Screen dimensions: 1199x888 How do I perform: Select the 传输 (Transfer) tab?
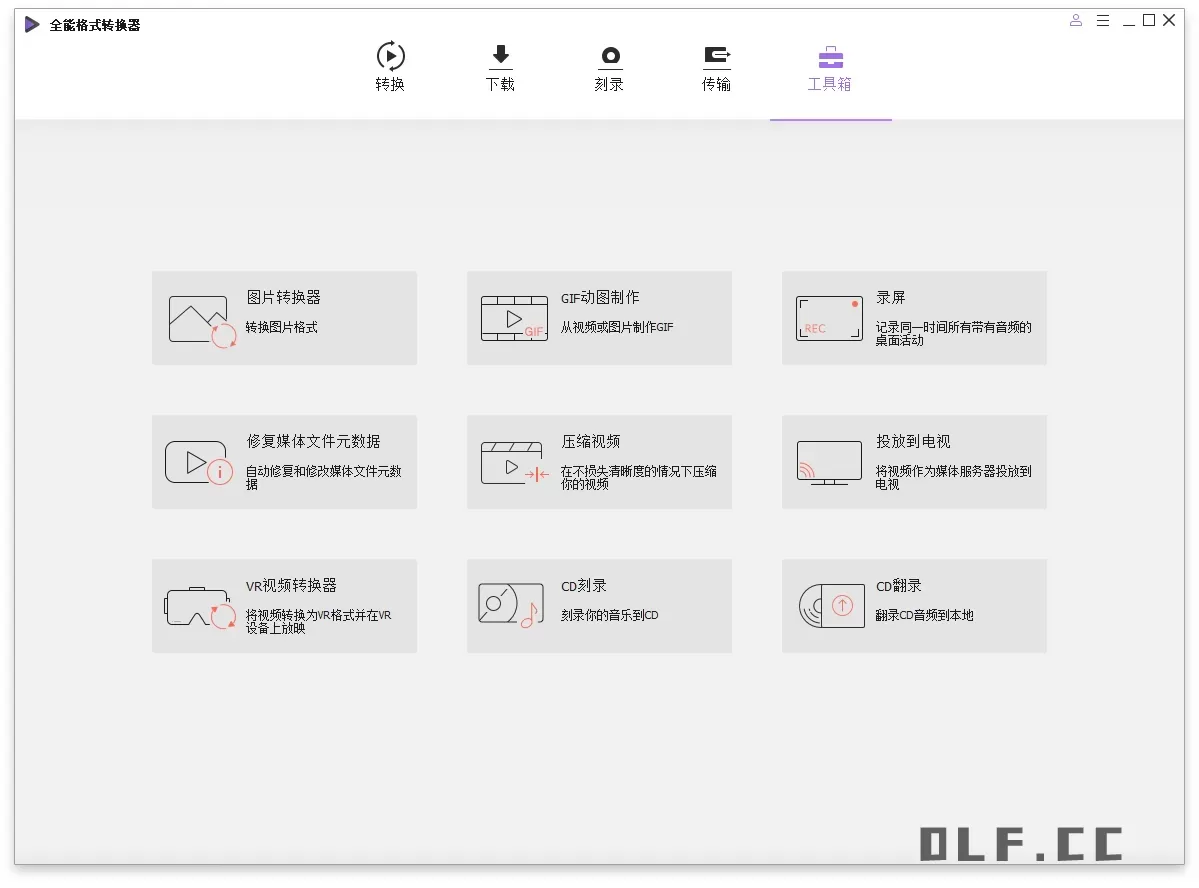pyautogui.click(x=716, y=67)
